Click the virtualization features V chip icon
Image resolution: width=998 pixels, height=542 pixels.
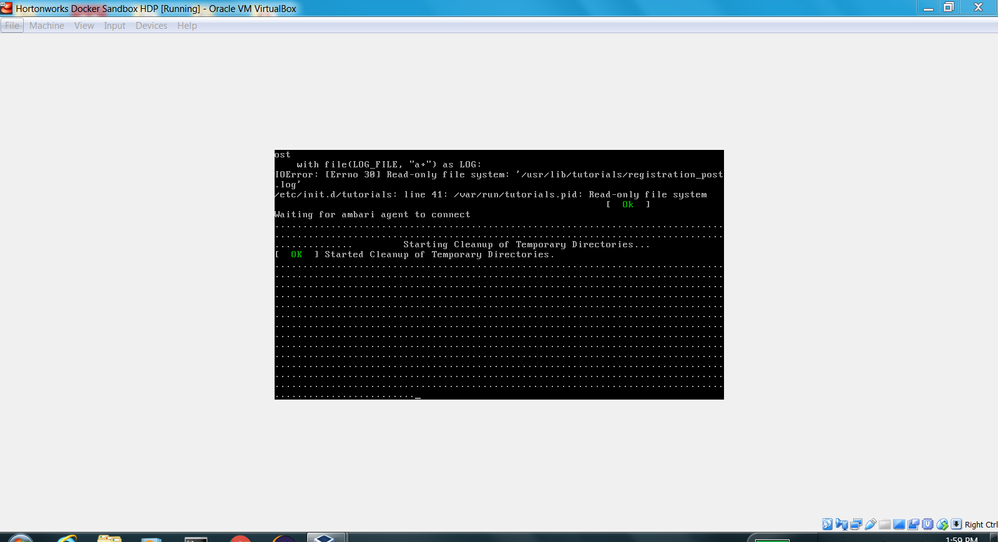[927, 524]
